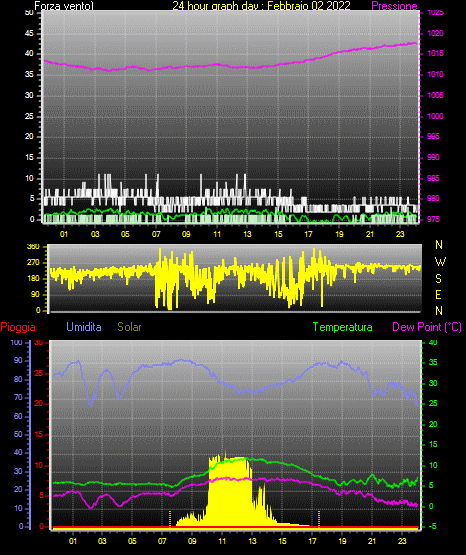Click 90 on the wind direction axis
Screen dimensions: 466x555
[x=35, y=294]
